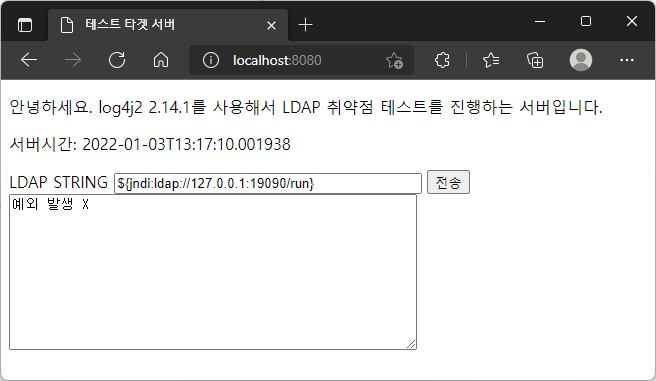Click inside the result text area
656x381 pixels.
(x=213, y=272)
